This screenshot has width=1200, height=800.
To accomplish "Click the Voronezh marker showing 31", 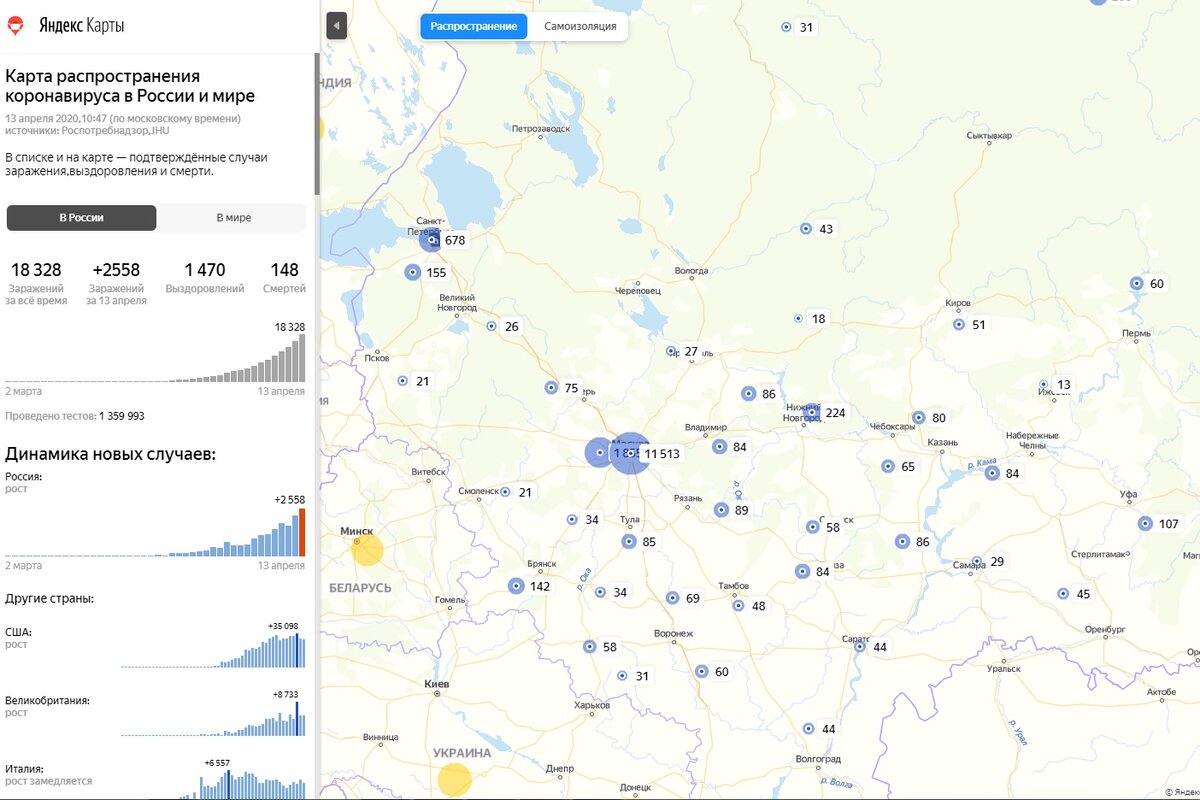I will click(620, 676).
